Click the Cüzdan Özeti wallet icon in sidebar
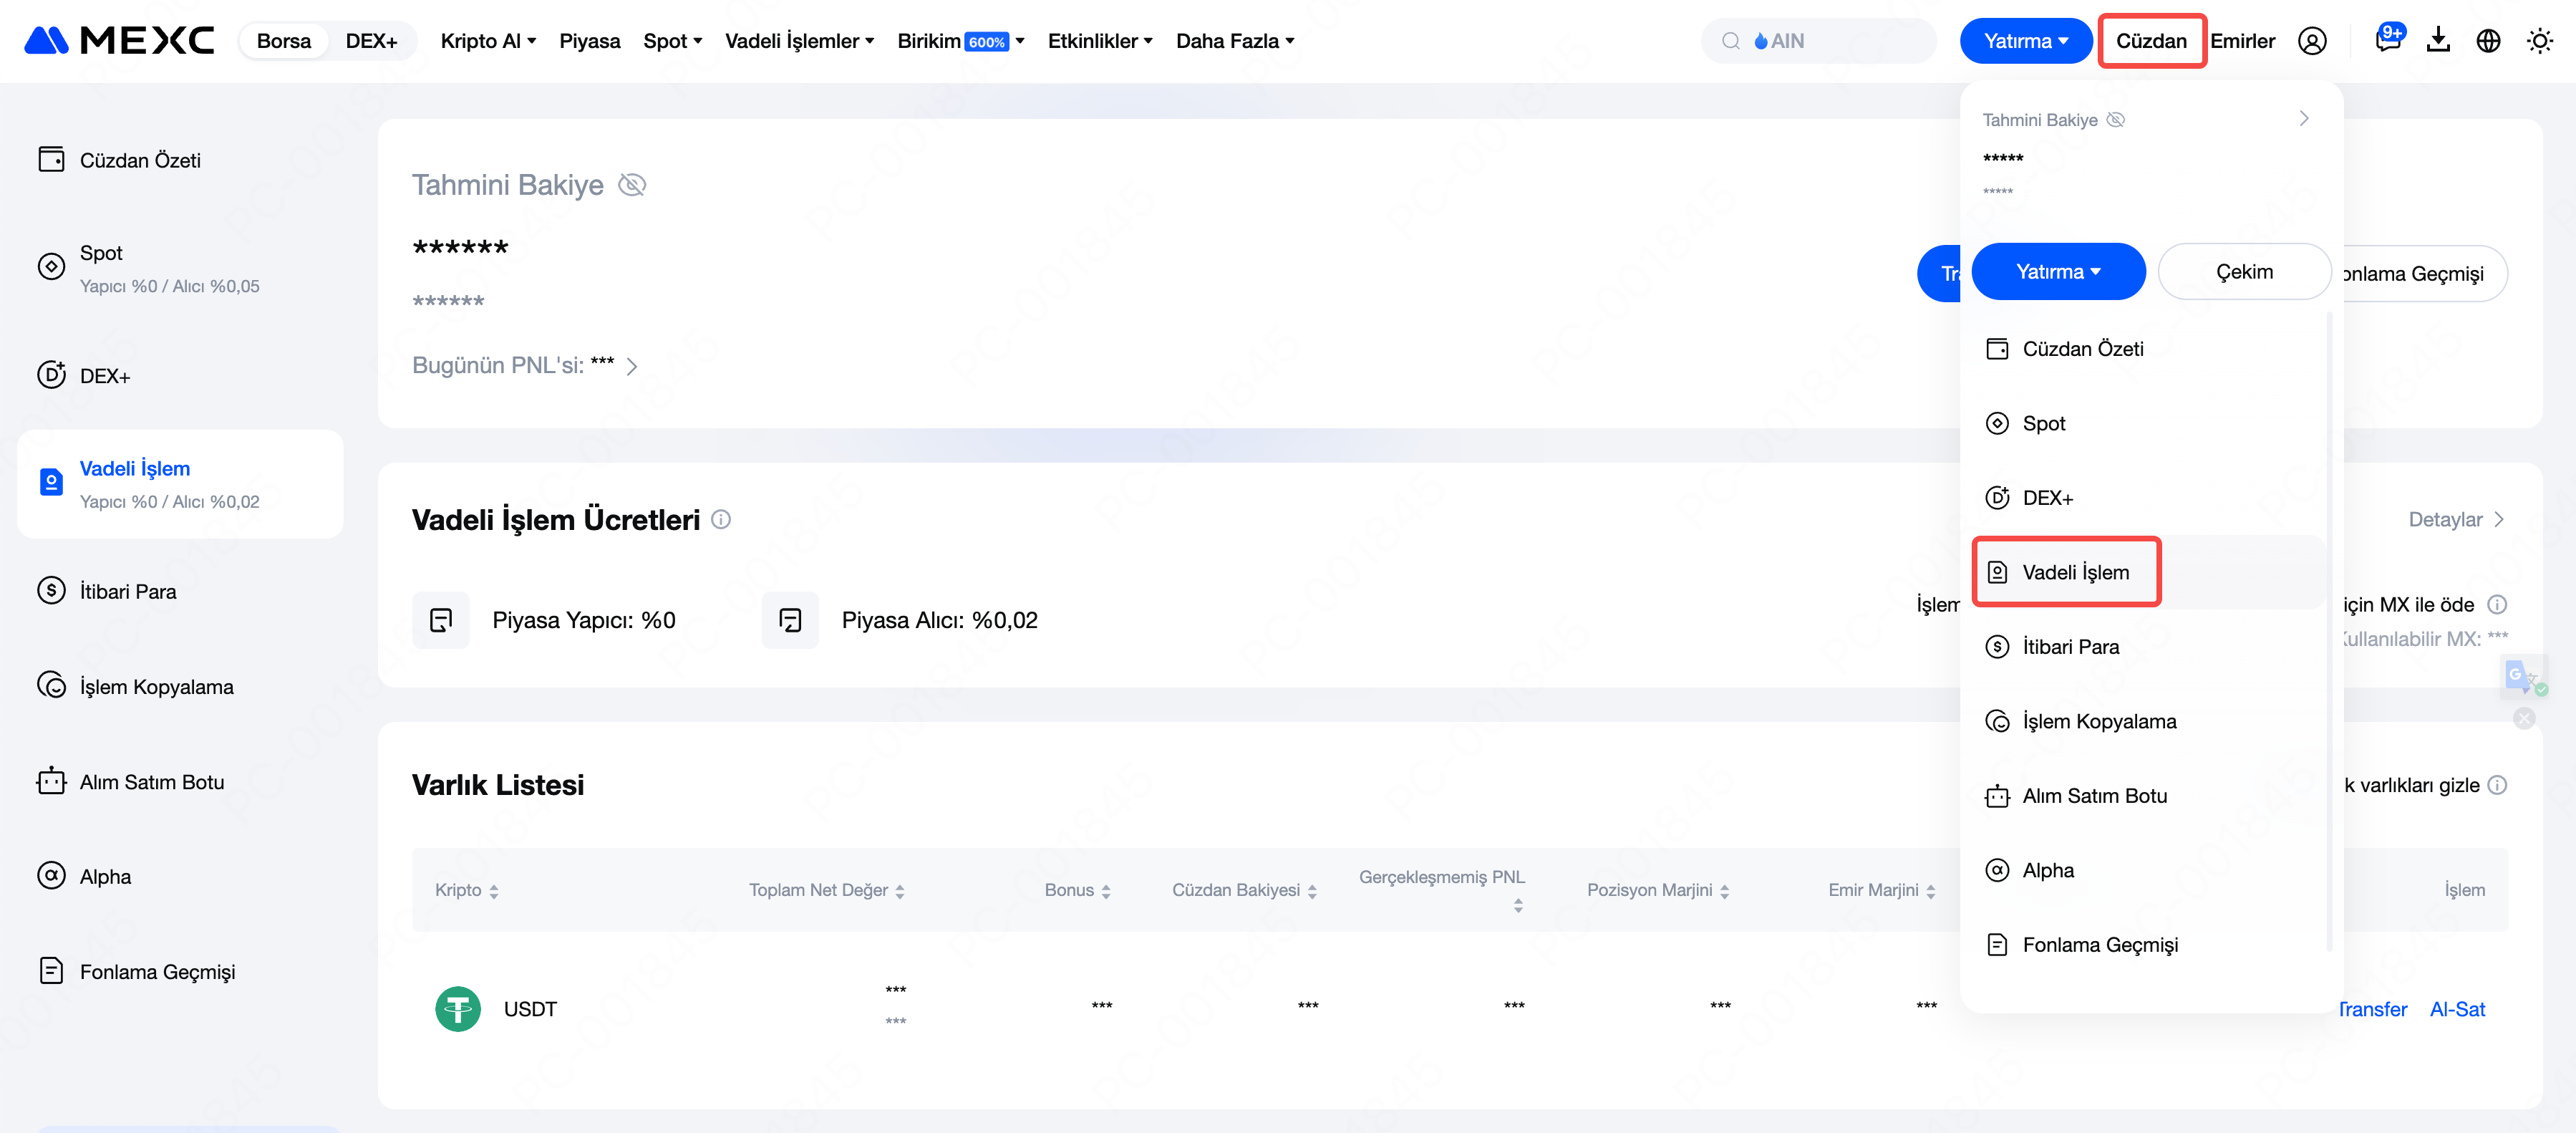The image size is (2576, 1133). pyautogui.click(x=51, y=159)
